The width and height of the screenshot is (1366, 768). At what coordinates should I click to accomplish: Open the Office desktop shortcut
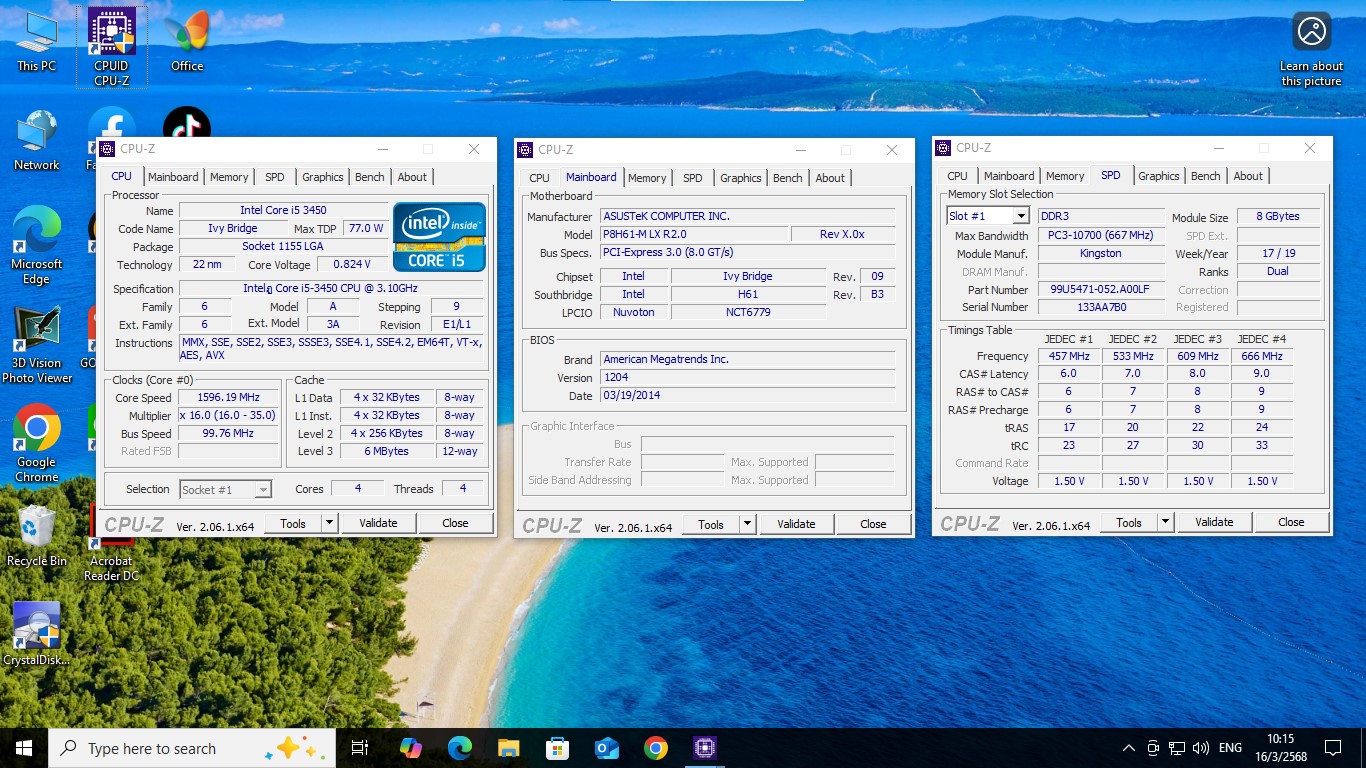pos(187,41)
